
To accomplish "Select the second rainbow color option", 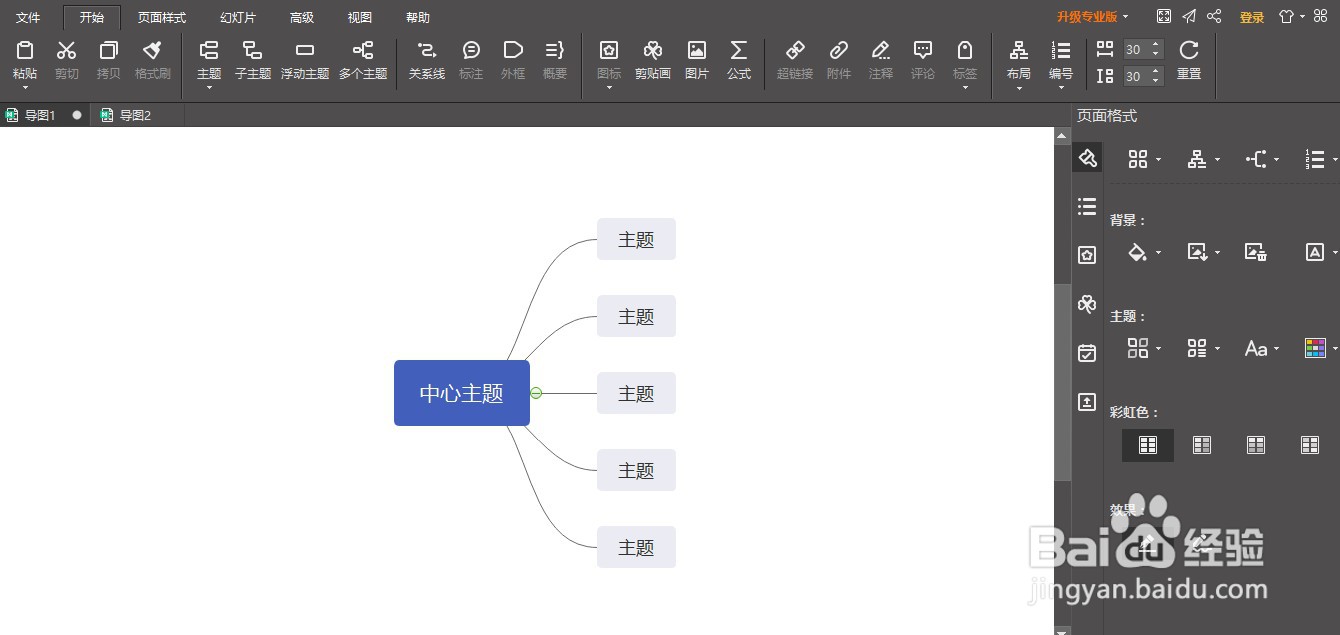I will click(x=1202, y=445).
